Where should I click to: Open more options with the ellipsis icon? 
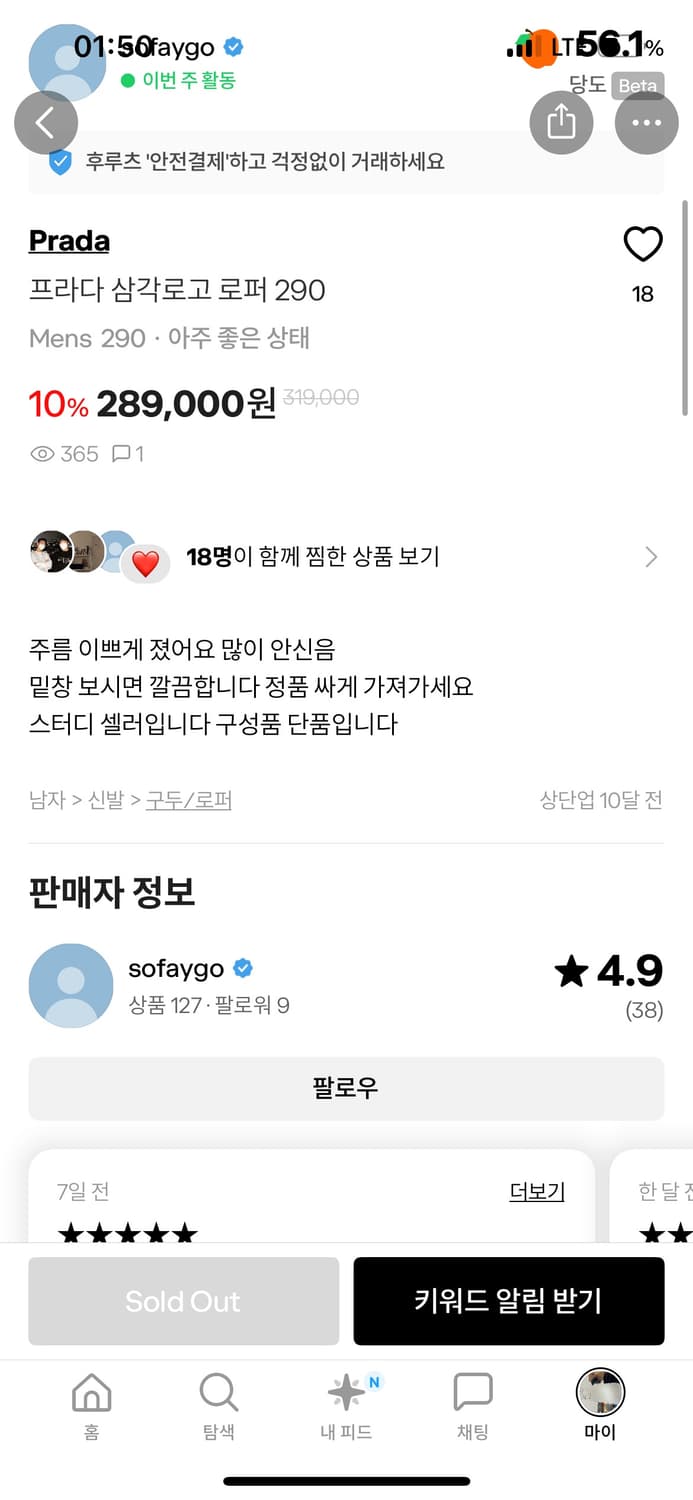(646, 122)
